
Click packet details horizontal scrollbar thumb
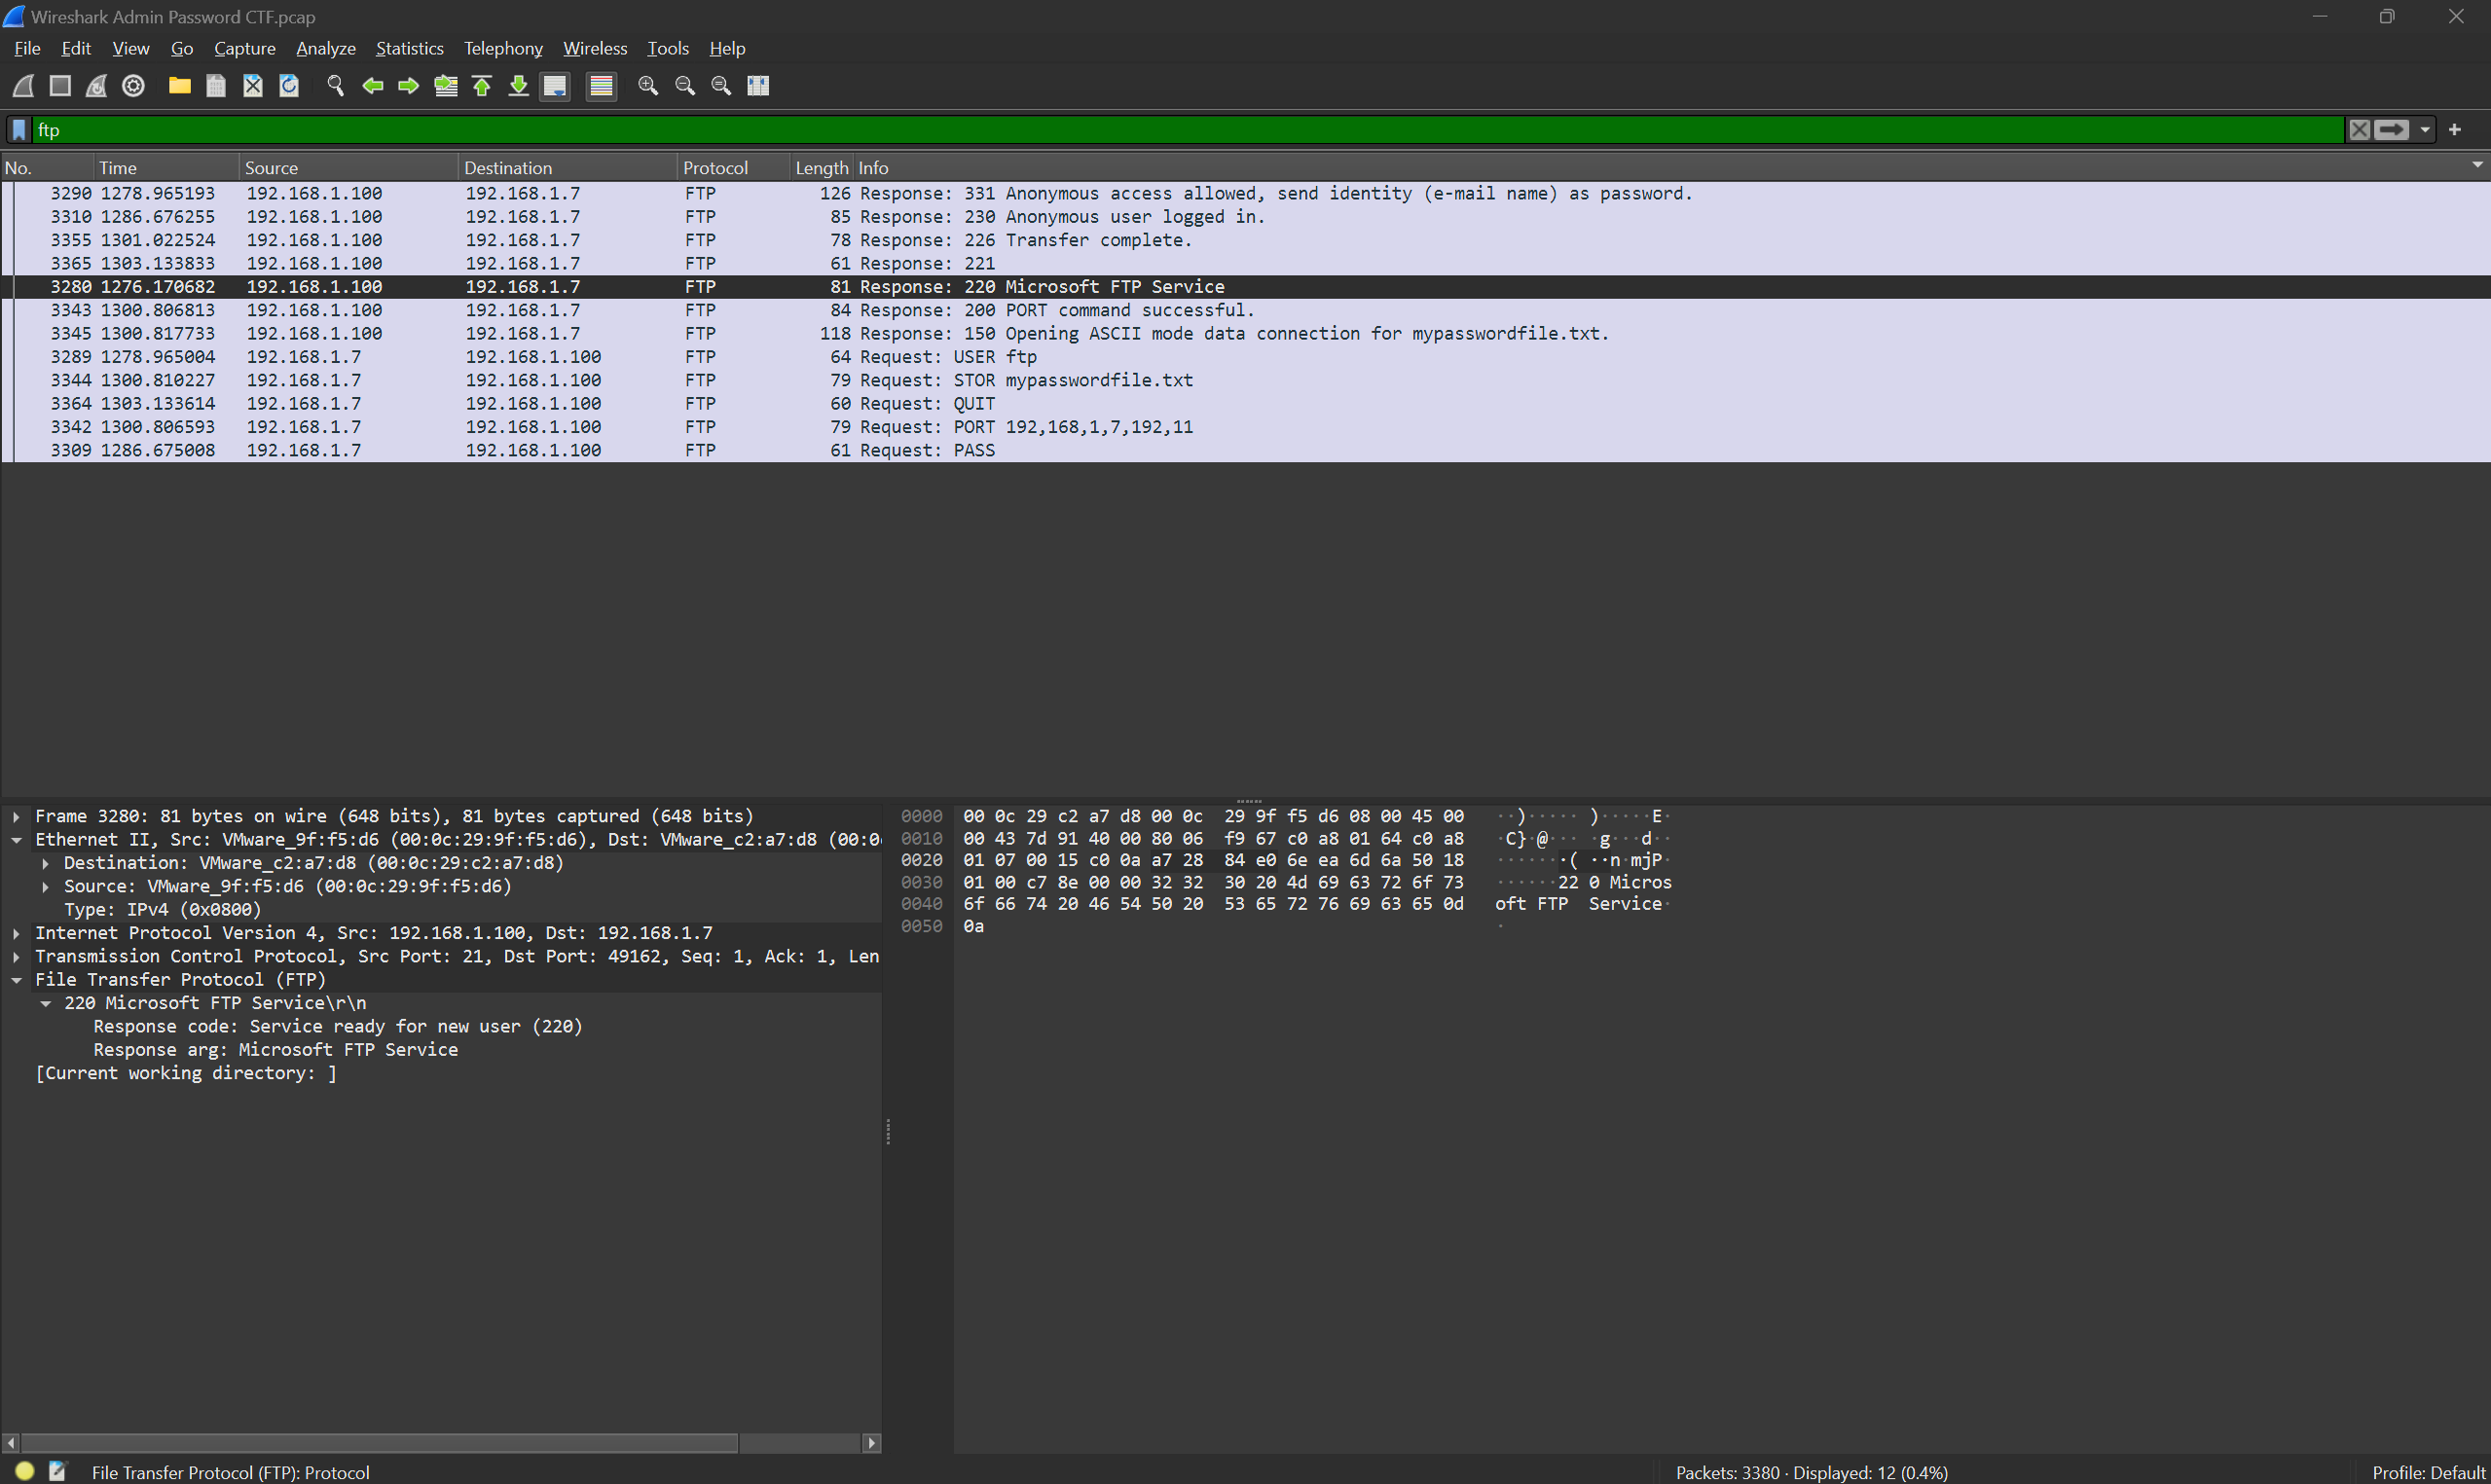coord(380,1443)
